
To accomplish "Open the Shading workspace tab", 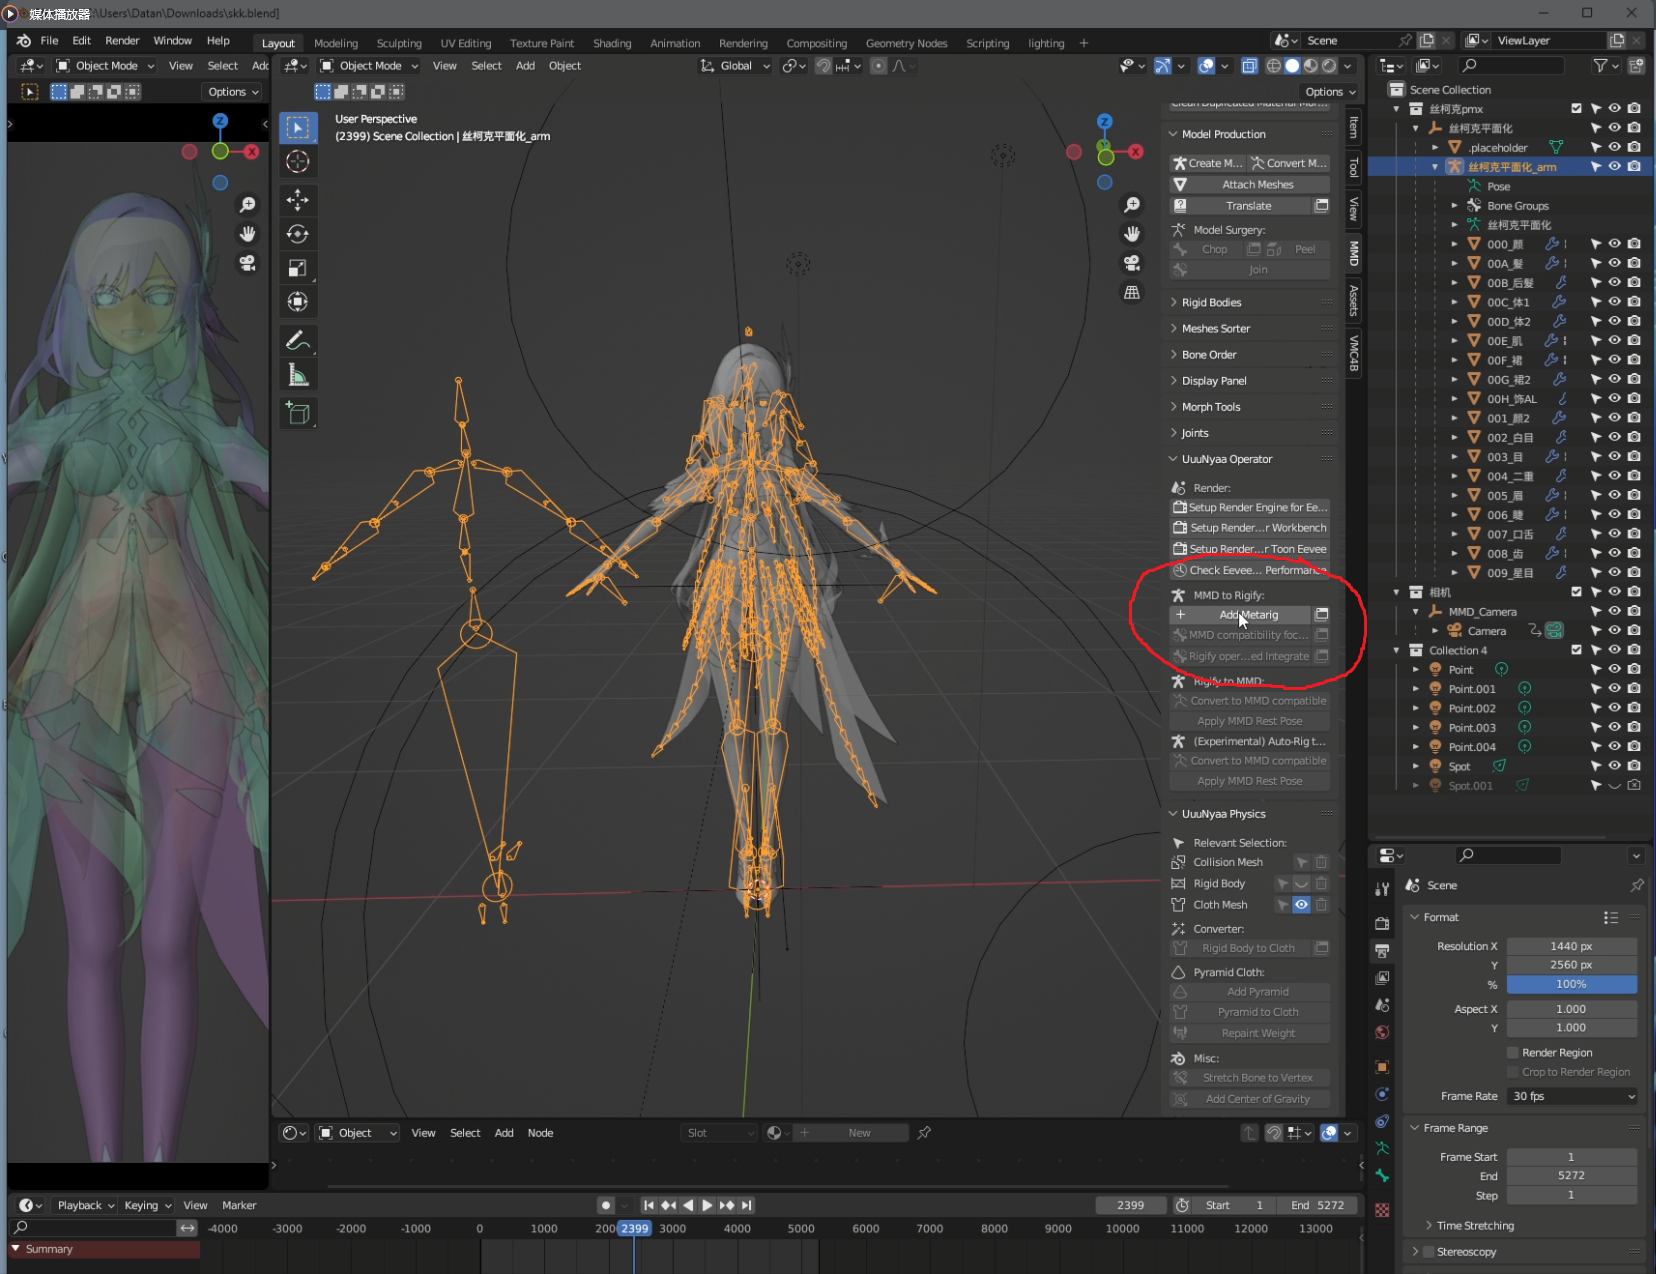I will click(611, 43).
